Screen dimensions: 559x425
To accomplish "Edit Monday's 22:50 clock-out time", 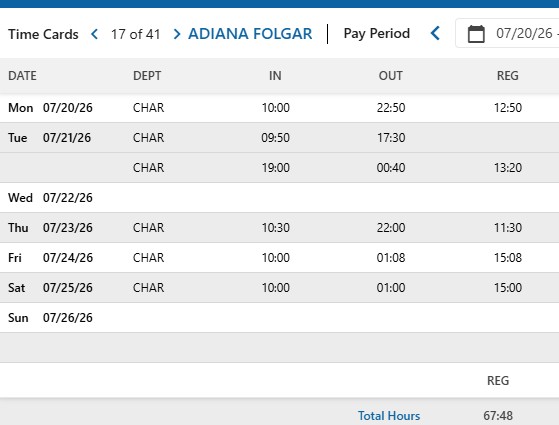I will (391, 108).
